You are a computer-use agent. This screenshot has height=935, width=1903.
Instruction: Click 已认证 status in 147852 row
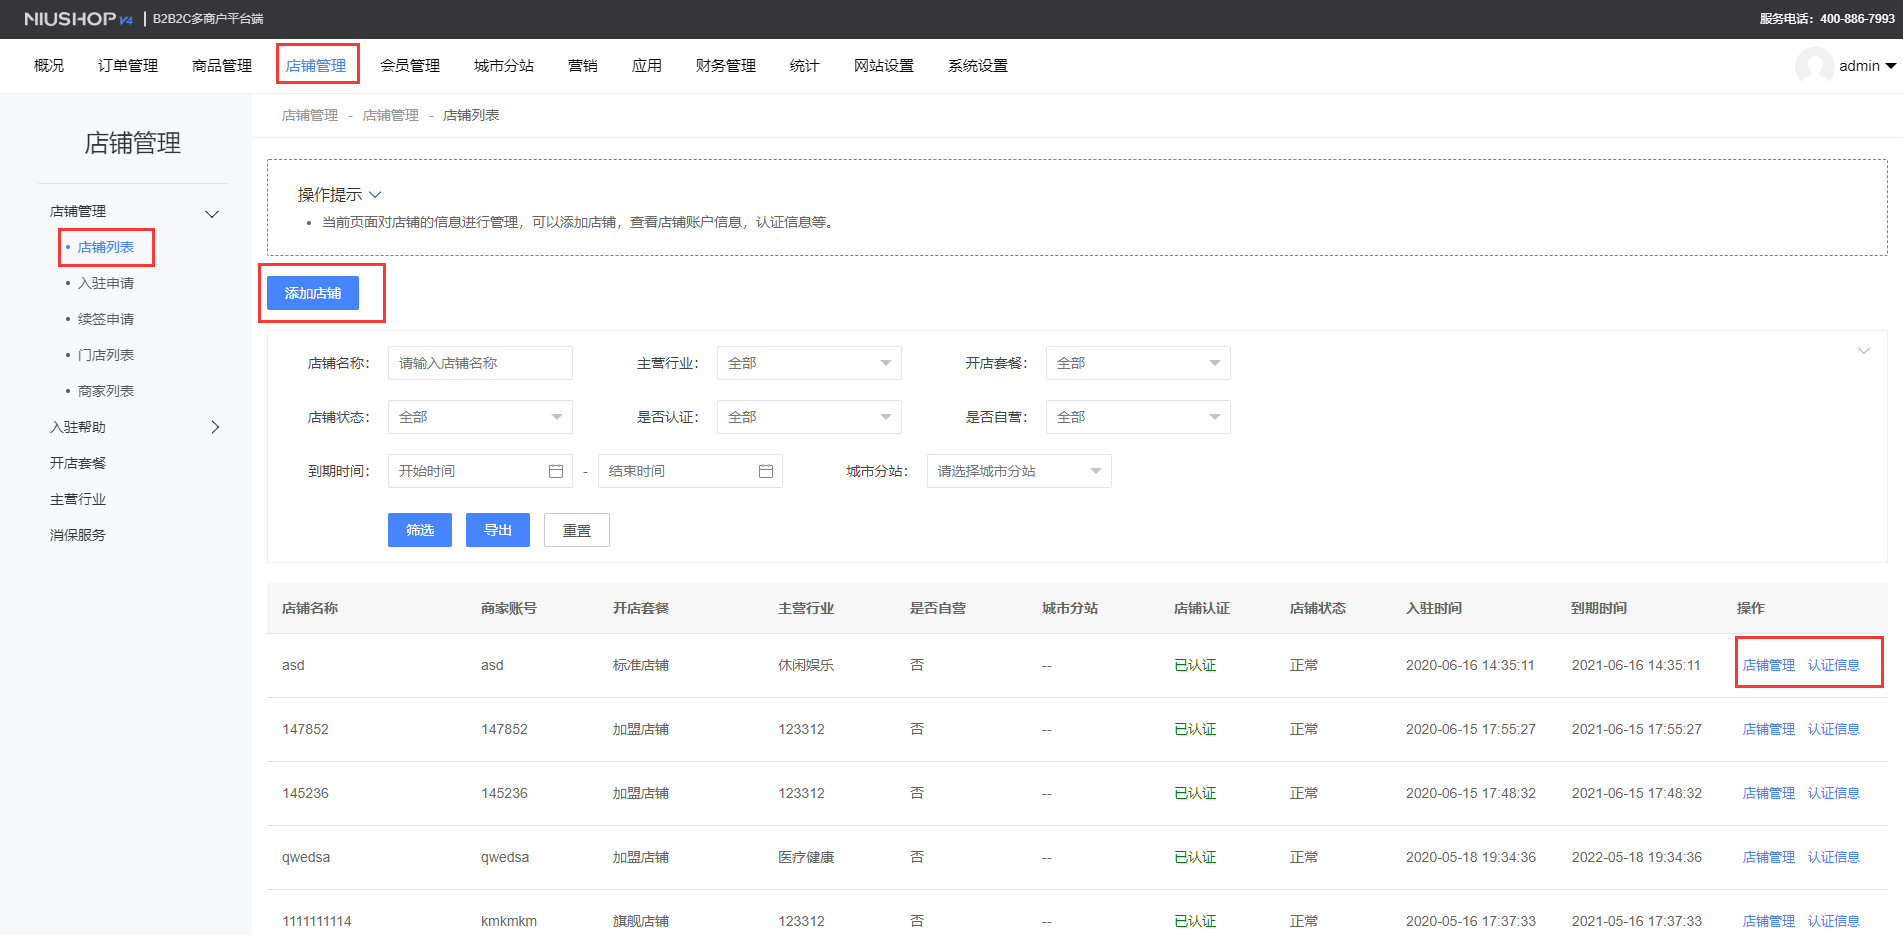tap(1195, 729)
